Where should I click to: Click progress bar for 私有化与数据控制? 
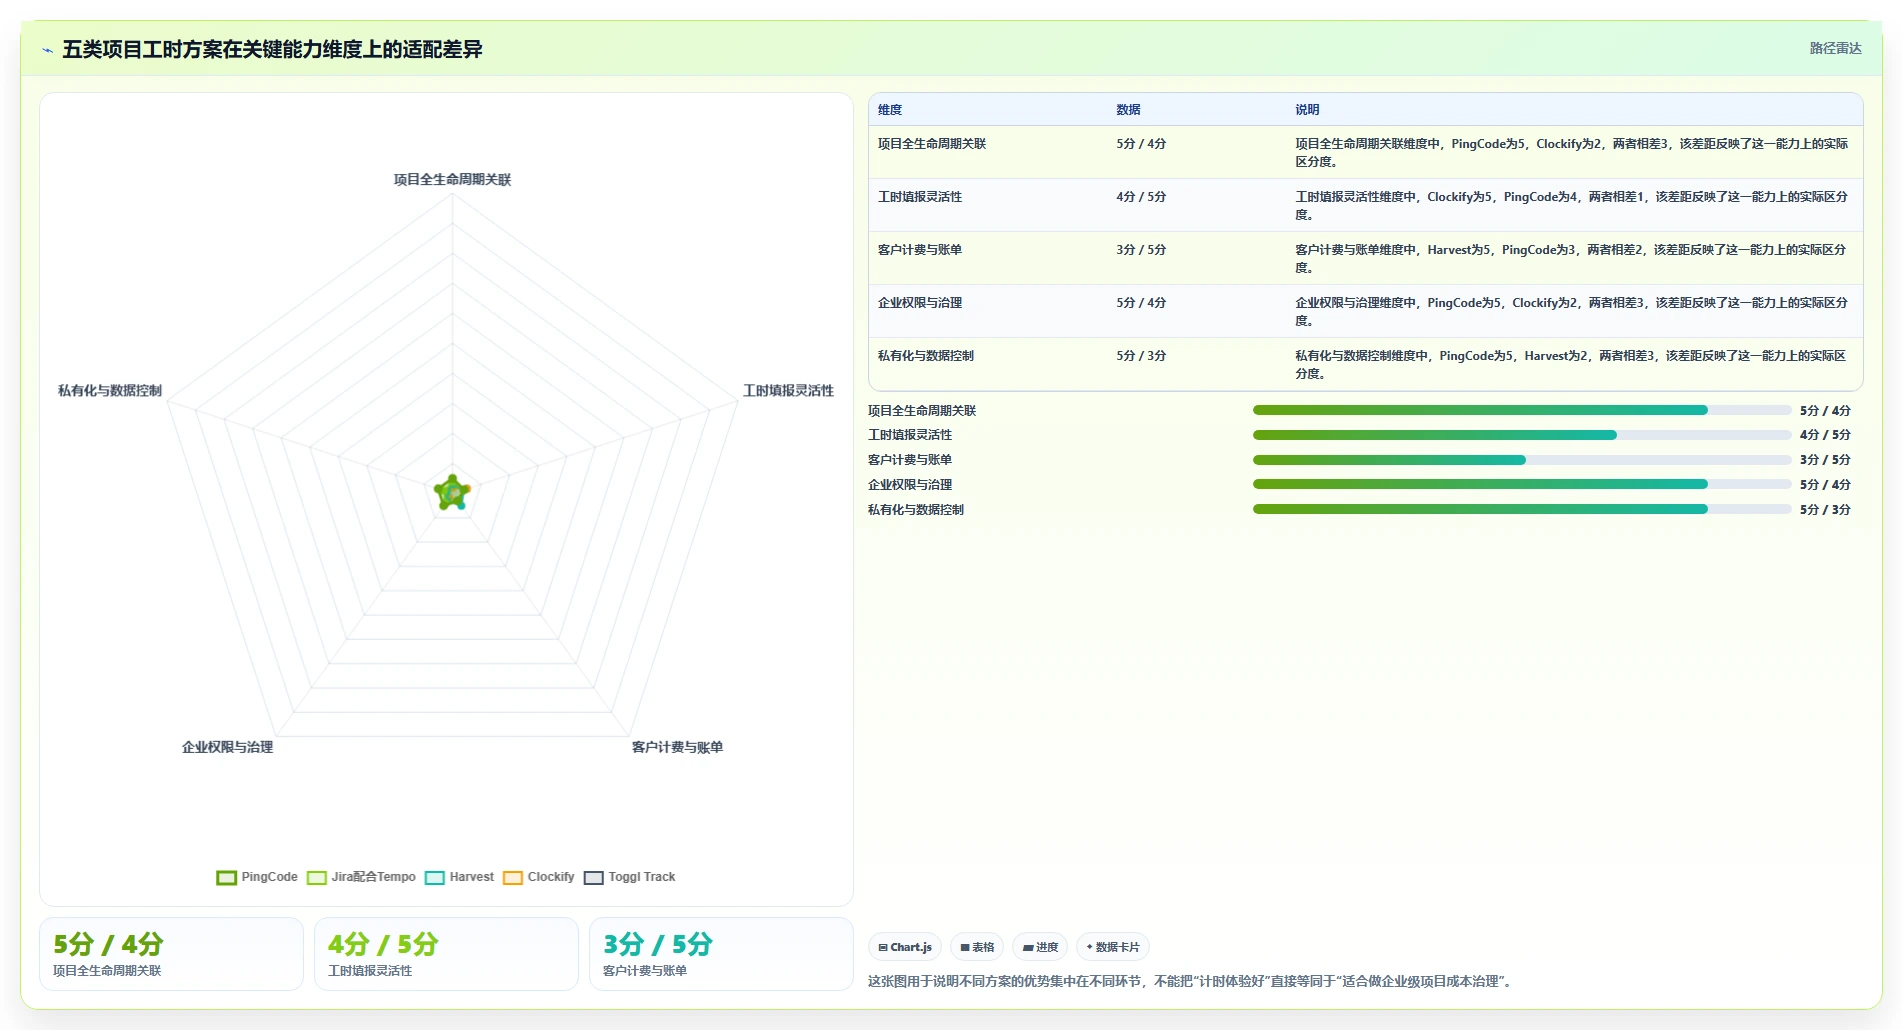tap(1522, 509)
